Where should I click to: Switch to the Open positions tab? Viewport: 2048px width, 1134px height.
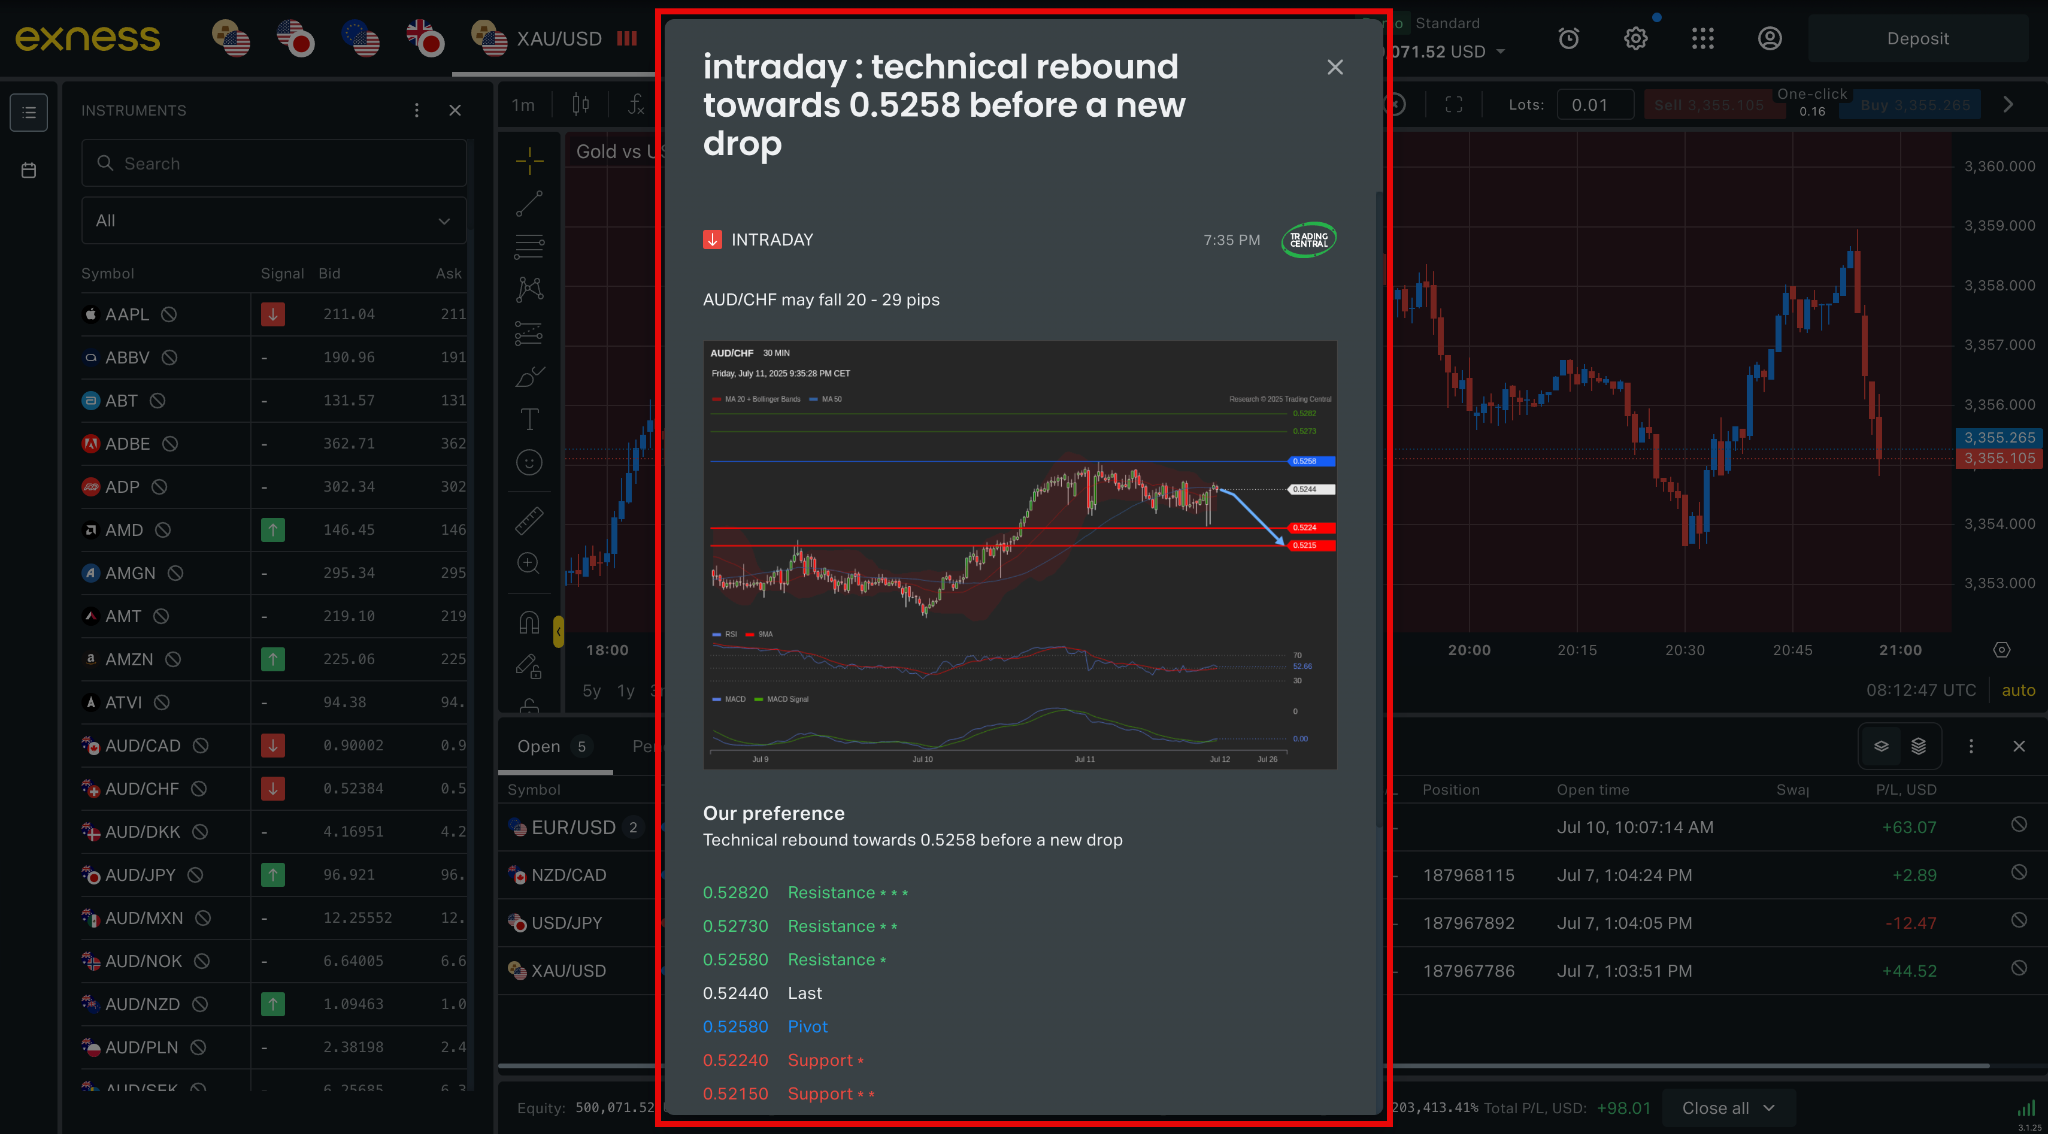pyautogui.click(x=555, y=746)
